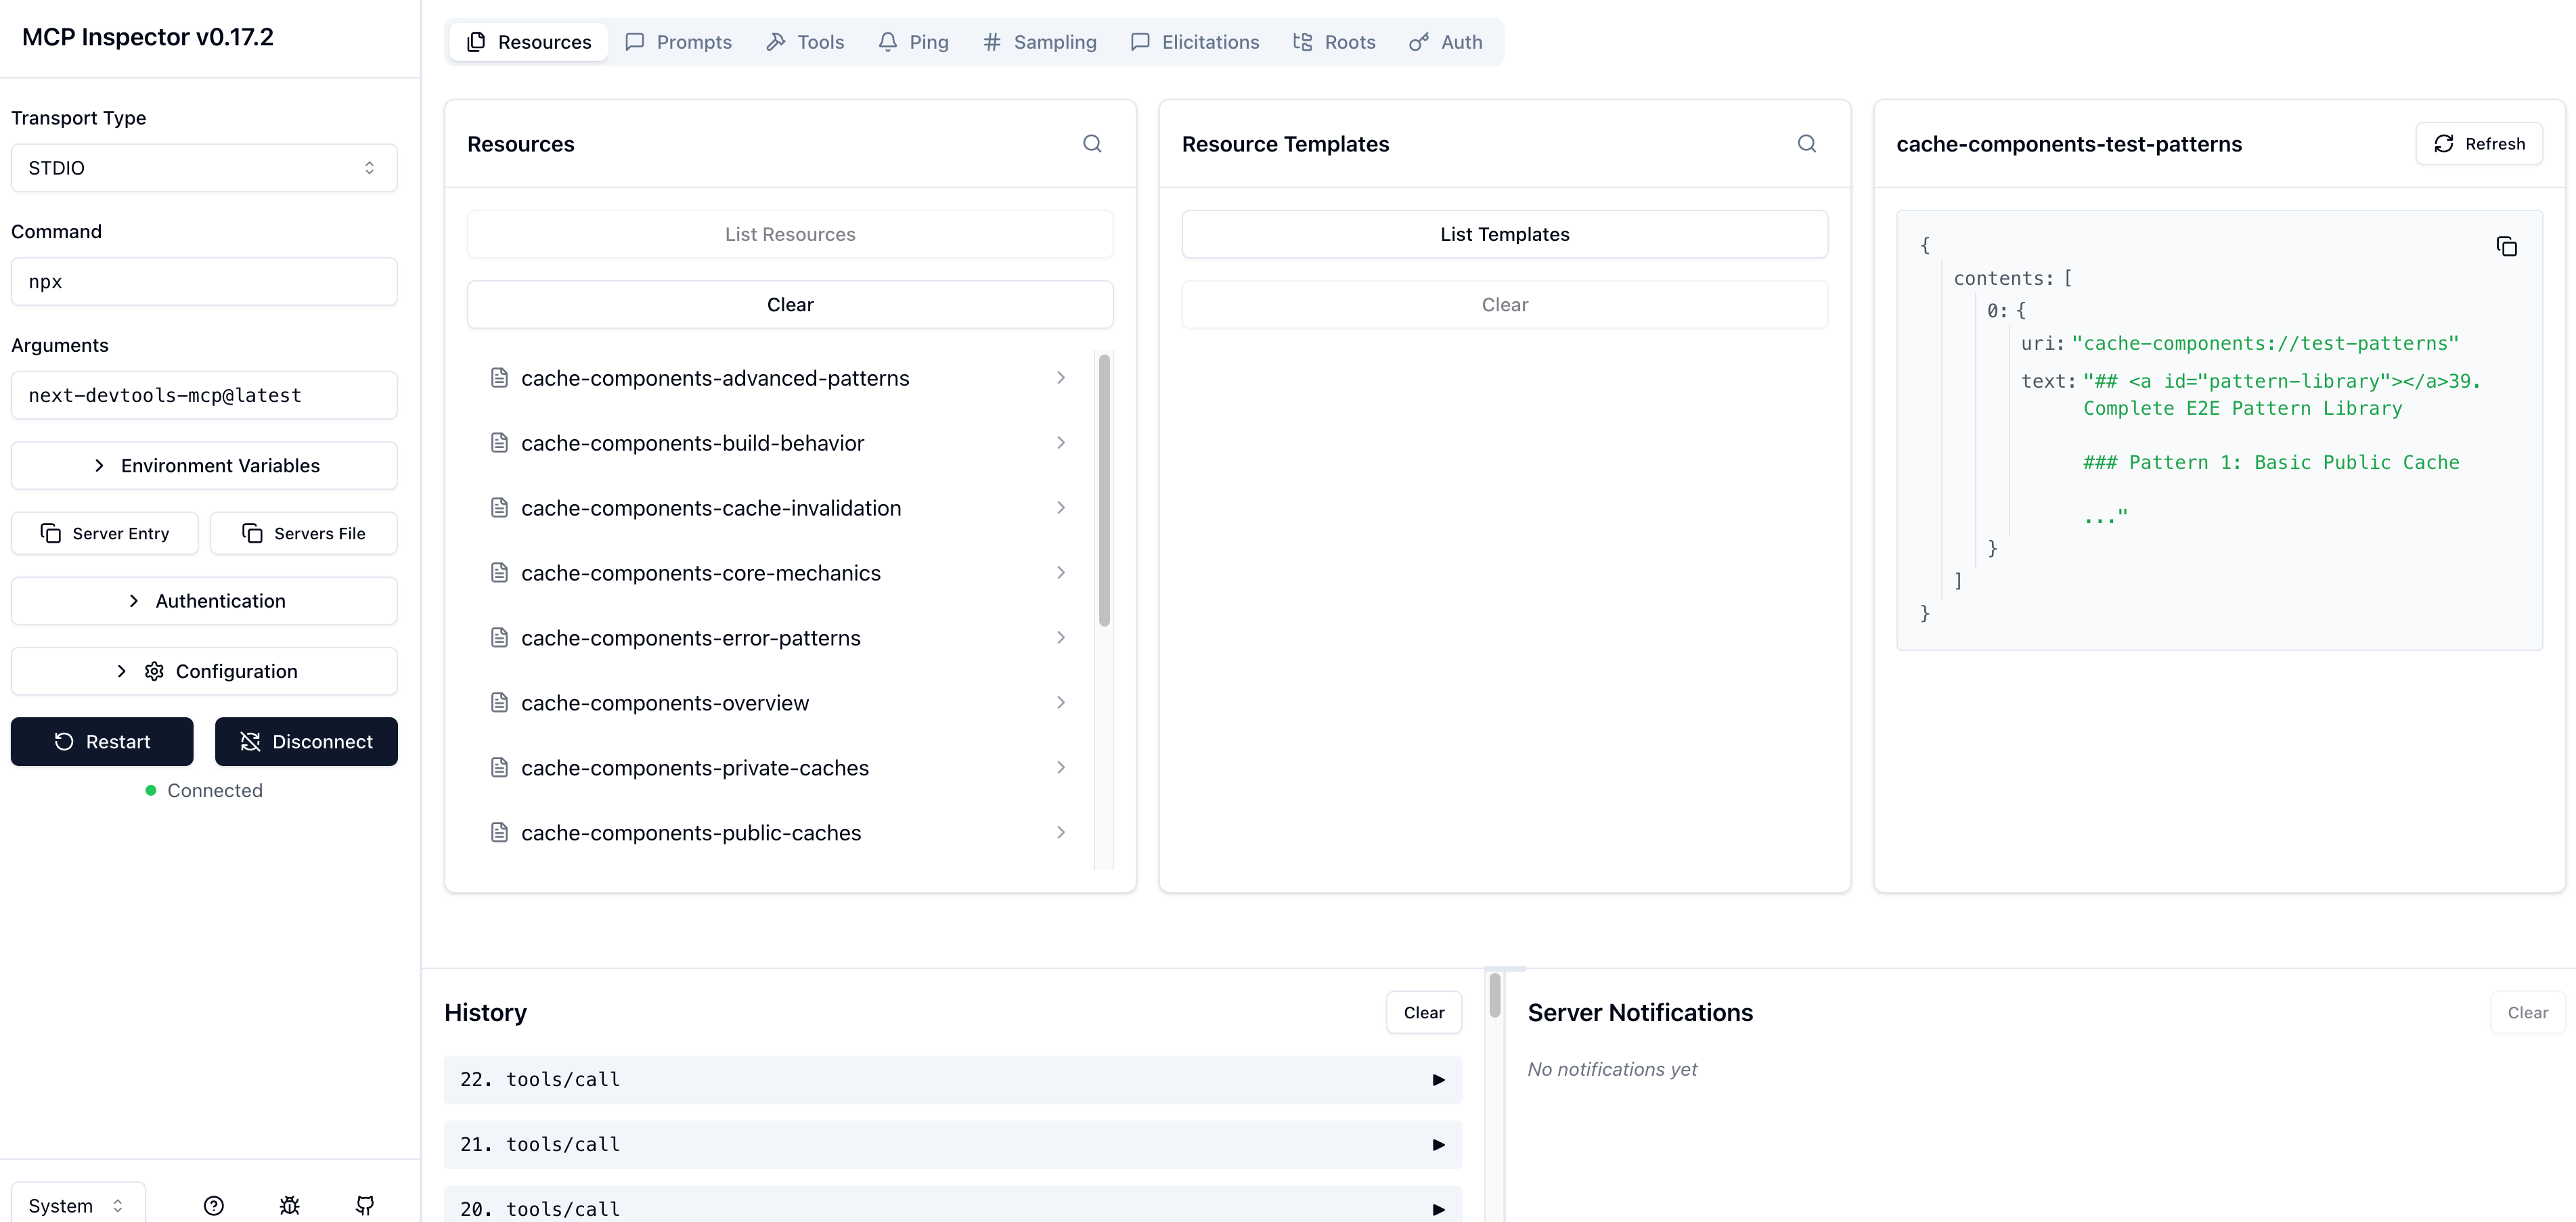
Task: Open the System theme dropdown
Action: coord(77,1205)
